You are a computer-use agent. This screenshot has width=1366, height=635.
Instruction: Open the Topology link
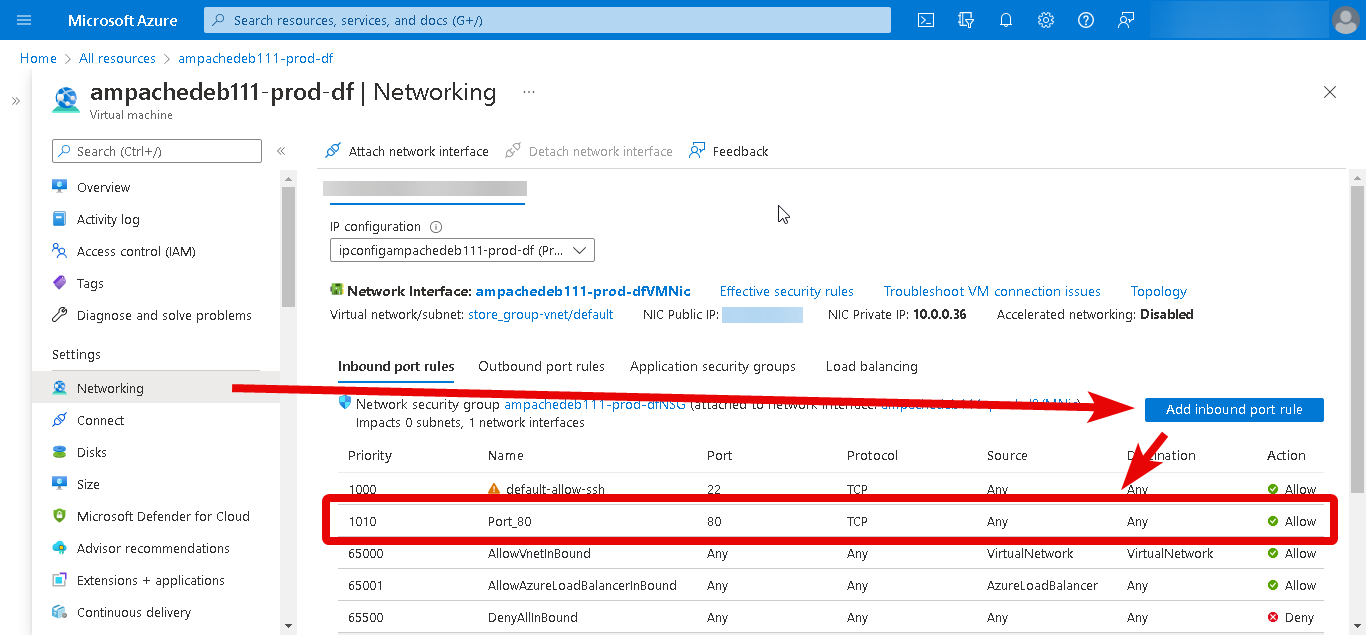1159,291
